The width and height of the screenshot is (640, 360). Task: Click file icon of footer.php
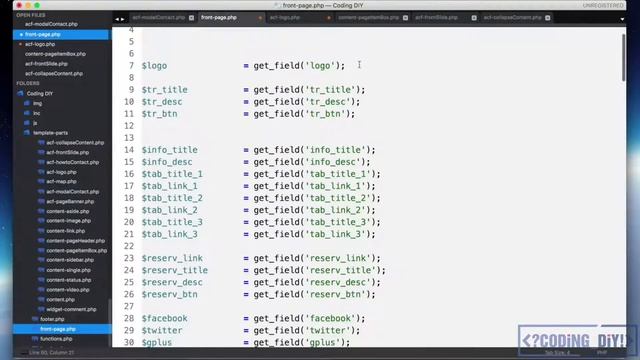pyautogui.click(x=35, y=319)
